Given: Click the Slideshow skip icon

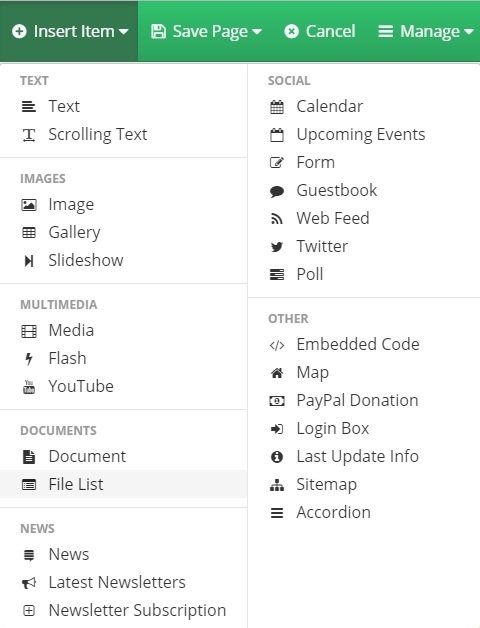Looking at the screenshot, I should (x=29, y=261).
